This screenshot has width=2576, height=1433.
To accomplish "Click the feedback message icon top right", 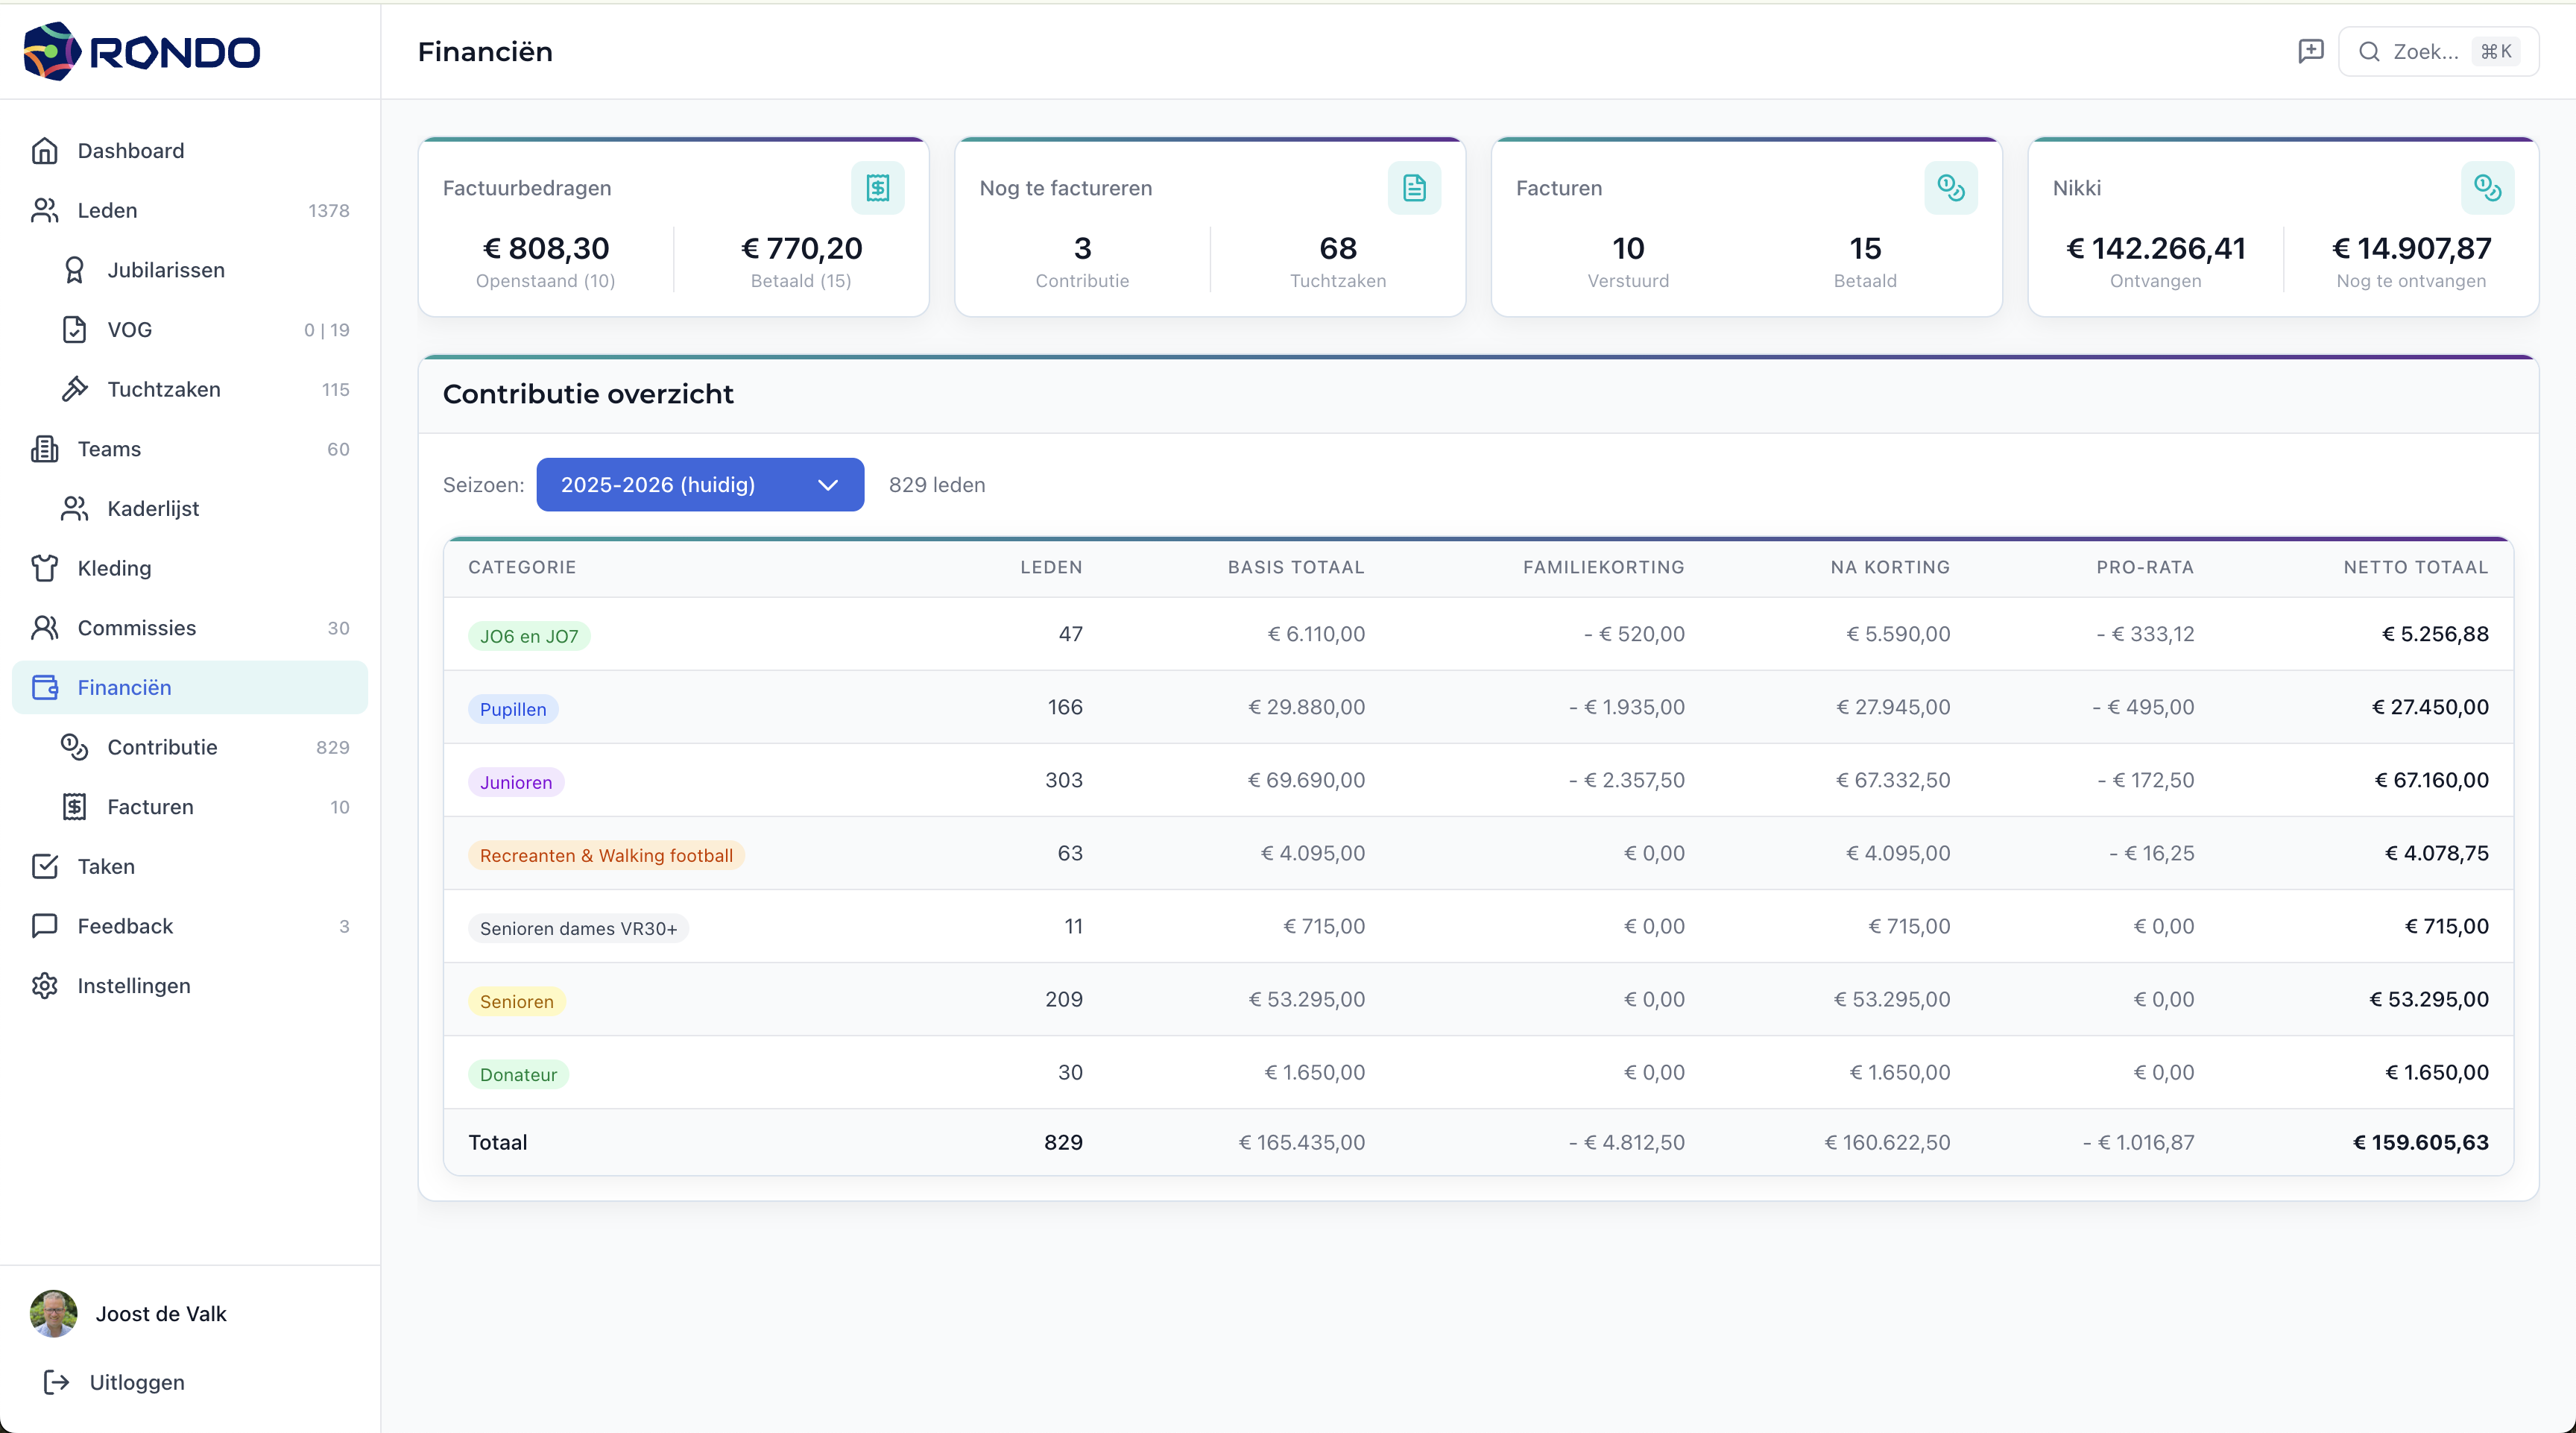I will [2311, 51].
